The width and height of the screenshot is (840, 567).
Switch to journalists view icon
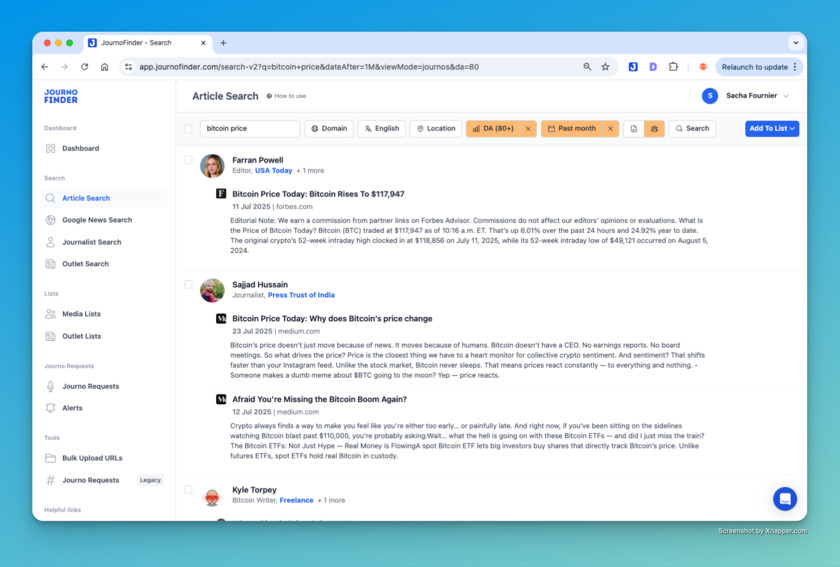654,129
